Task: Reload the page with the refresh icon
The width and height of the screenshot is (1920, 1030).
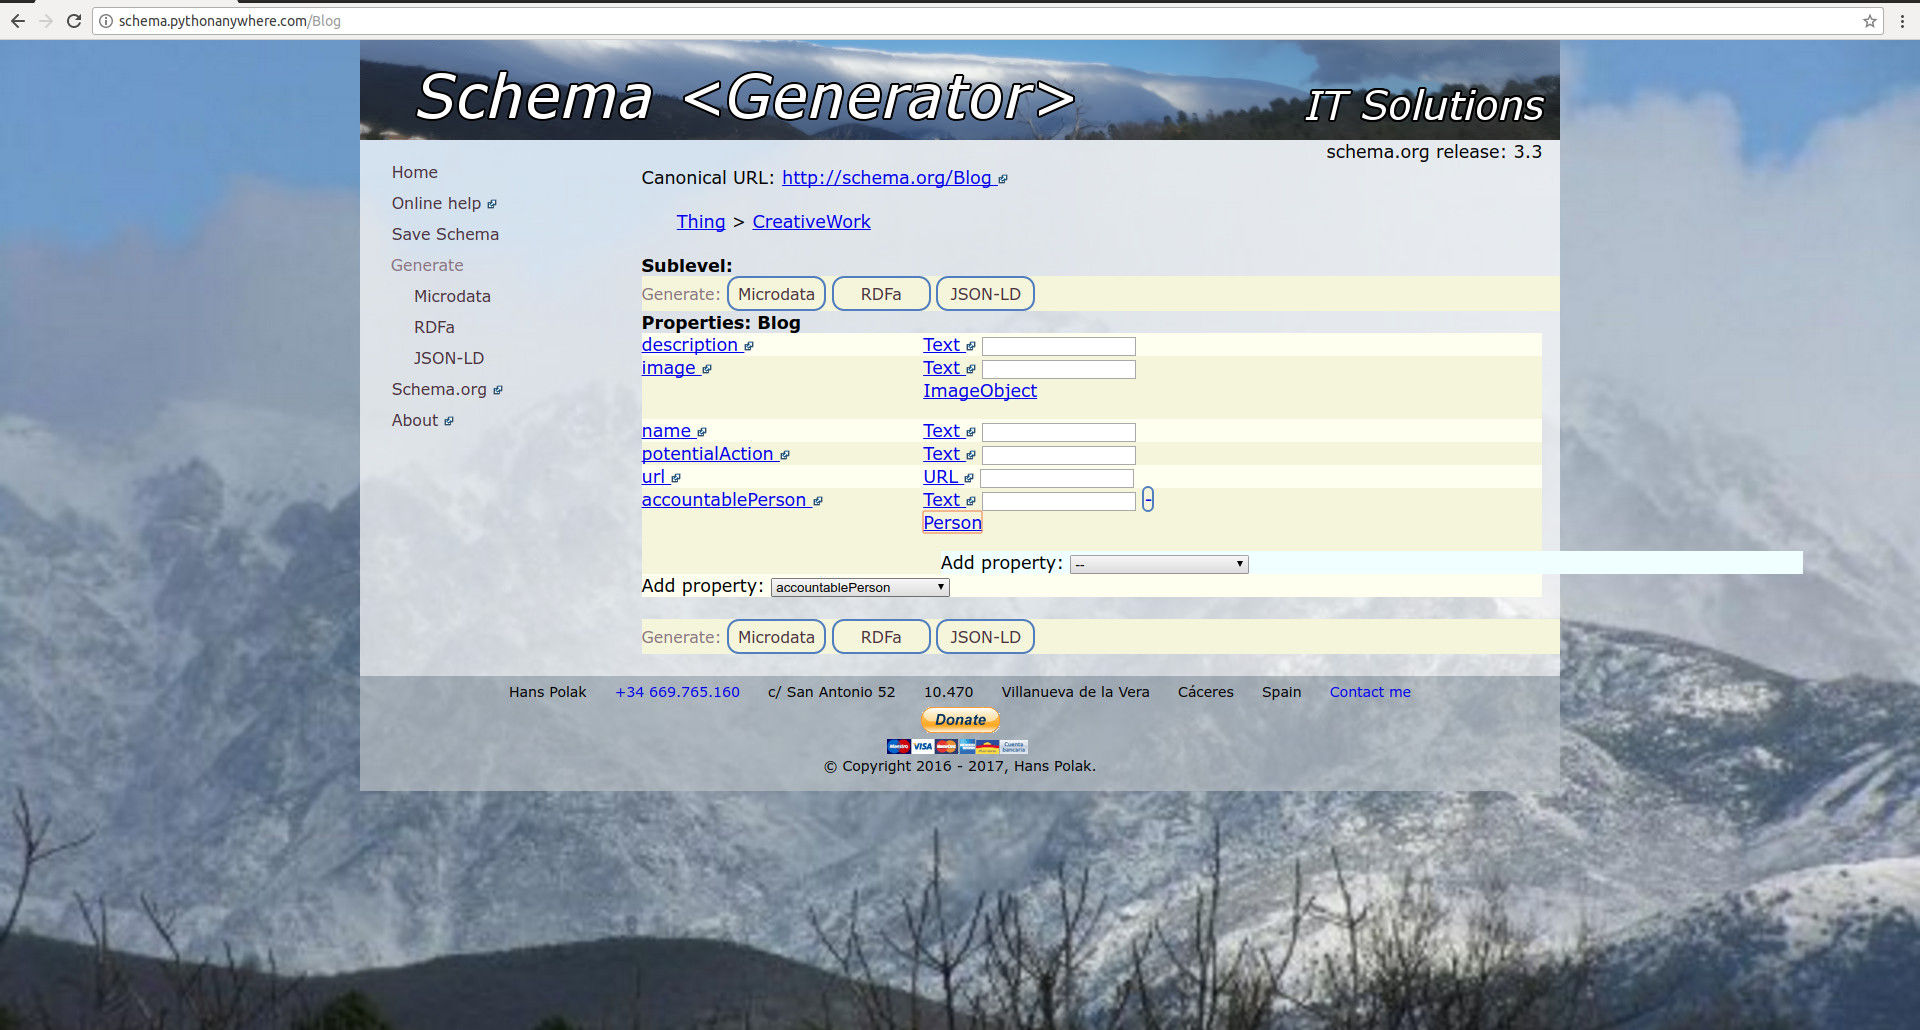Action: 74,21
